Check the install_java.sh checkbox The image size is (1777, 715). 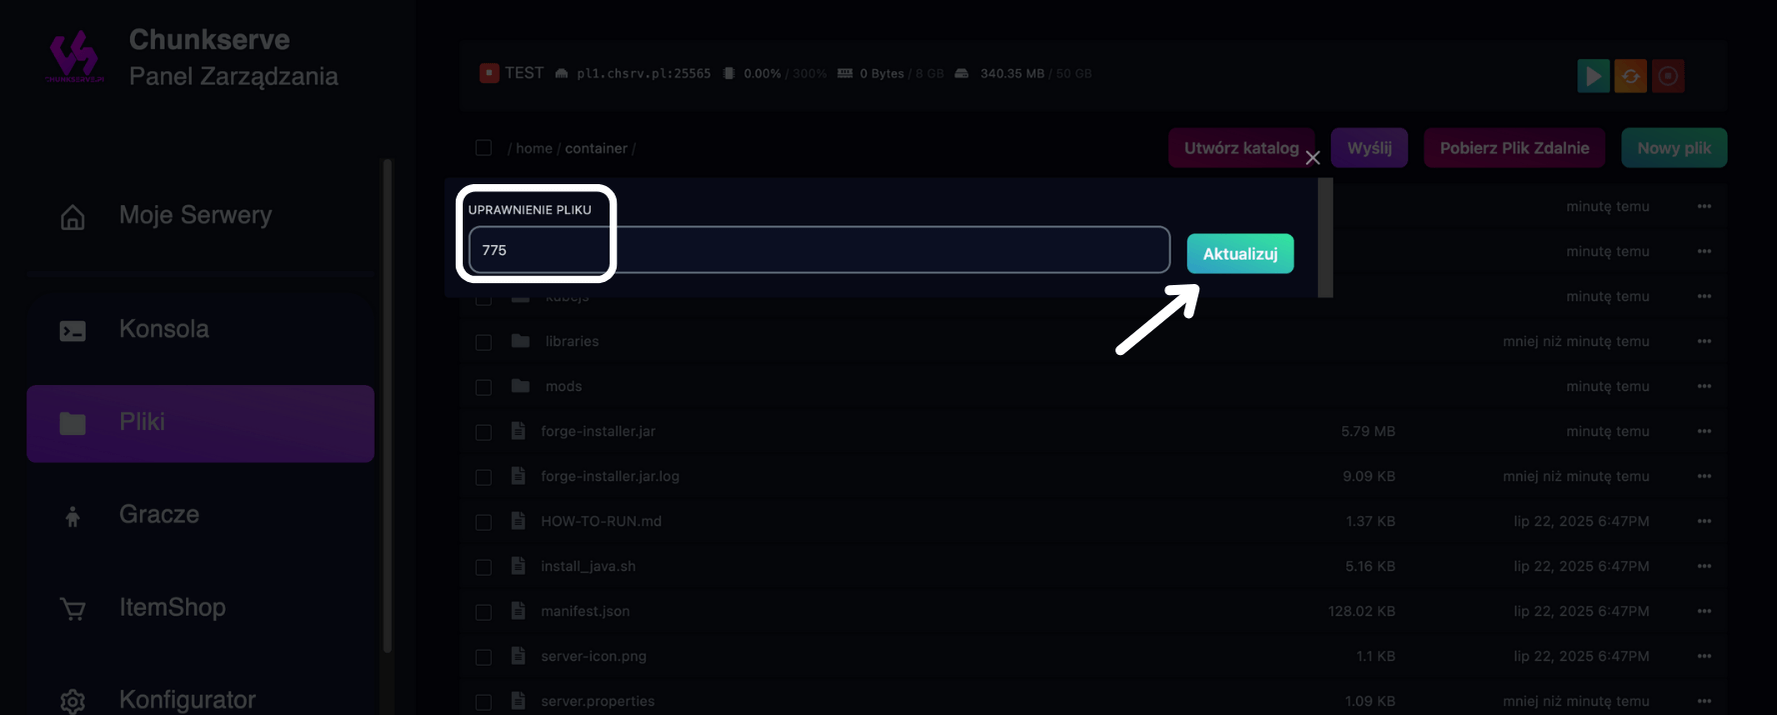[x=484, y=567]
